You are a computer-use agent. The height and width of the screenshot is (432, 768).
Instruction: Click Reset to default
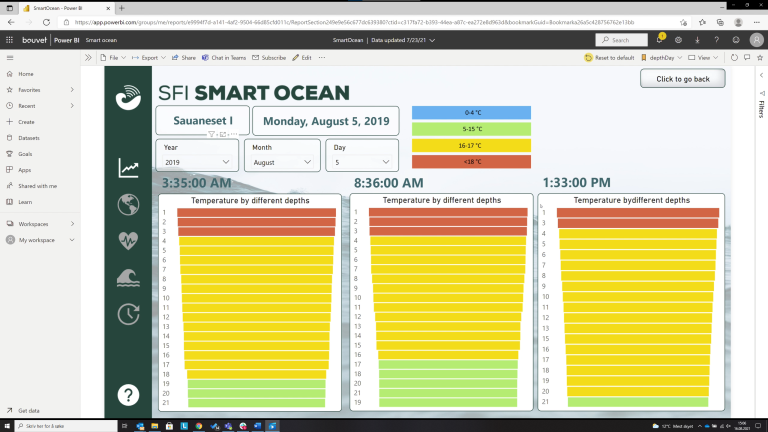609,58
